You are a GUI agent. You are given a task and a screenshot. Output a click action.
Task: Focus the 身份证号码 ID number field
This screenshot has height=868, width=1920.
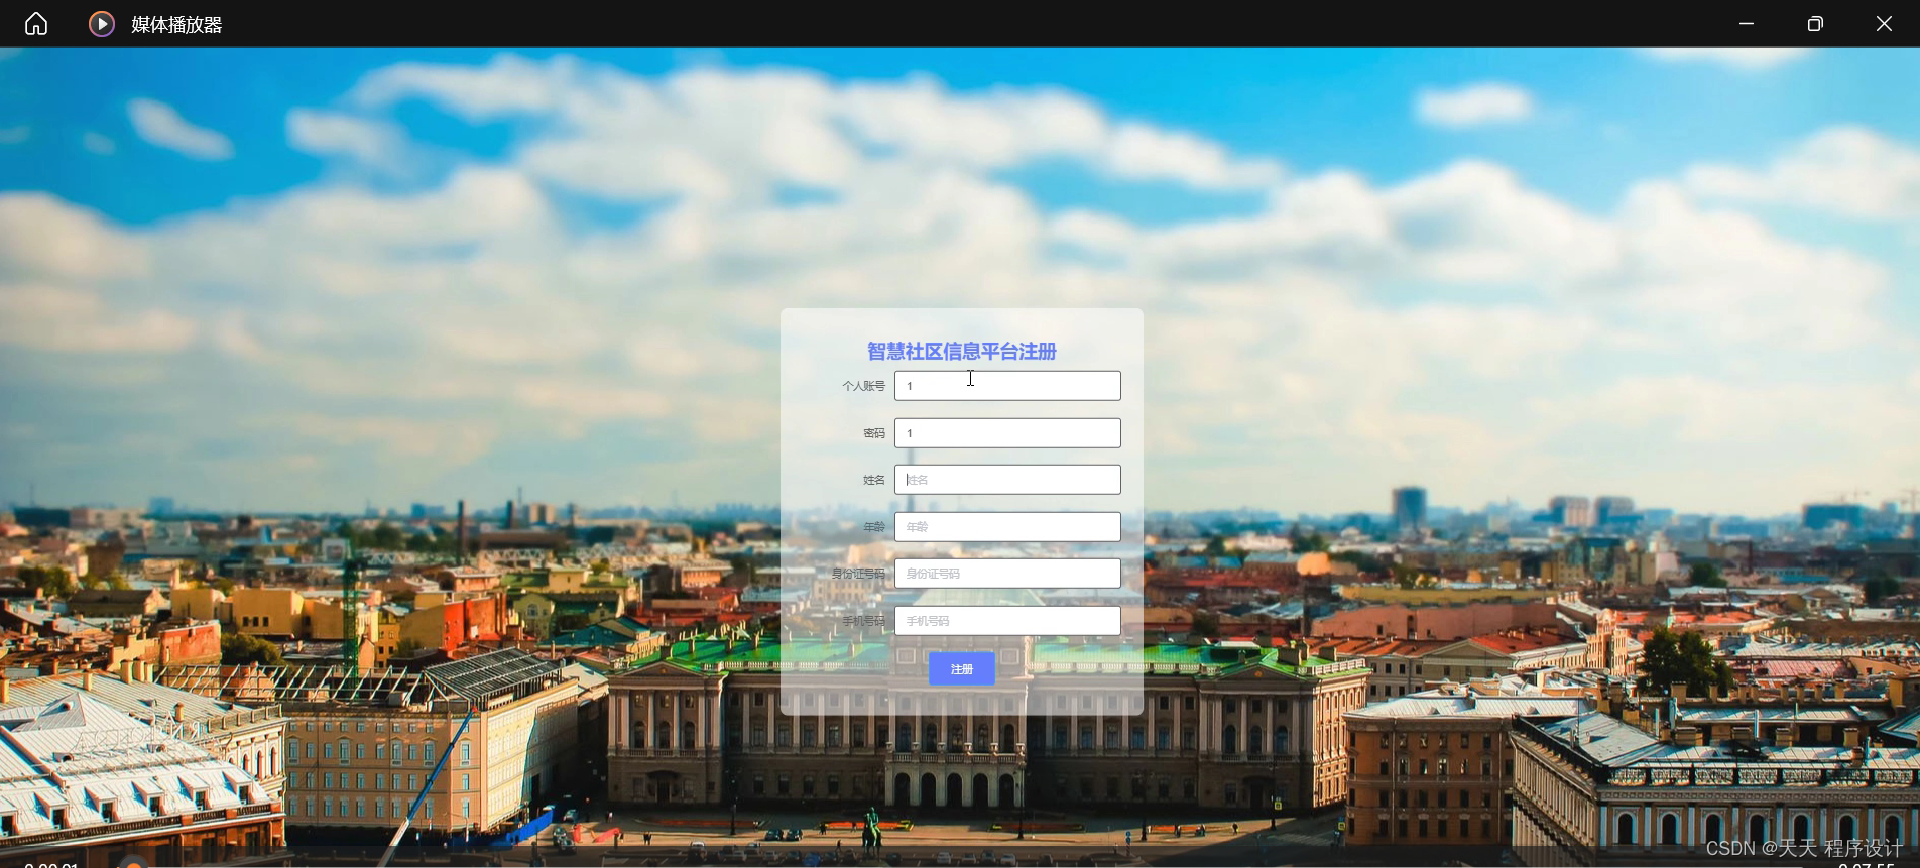click(1007, 574)
